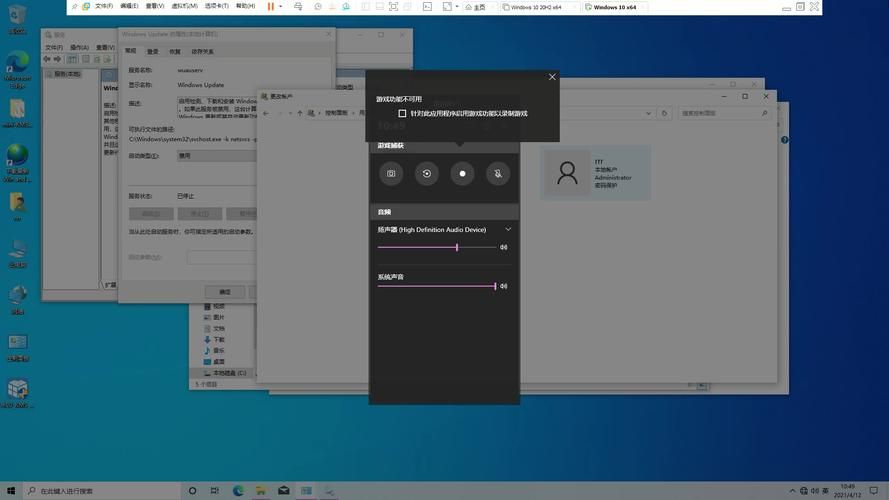Screen dimensions: 889x500
Task: Adjust the system sounds volume slider
Action: click(437, 286)
